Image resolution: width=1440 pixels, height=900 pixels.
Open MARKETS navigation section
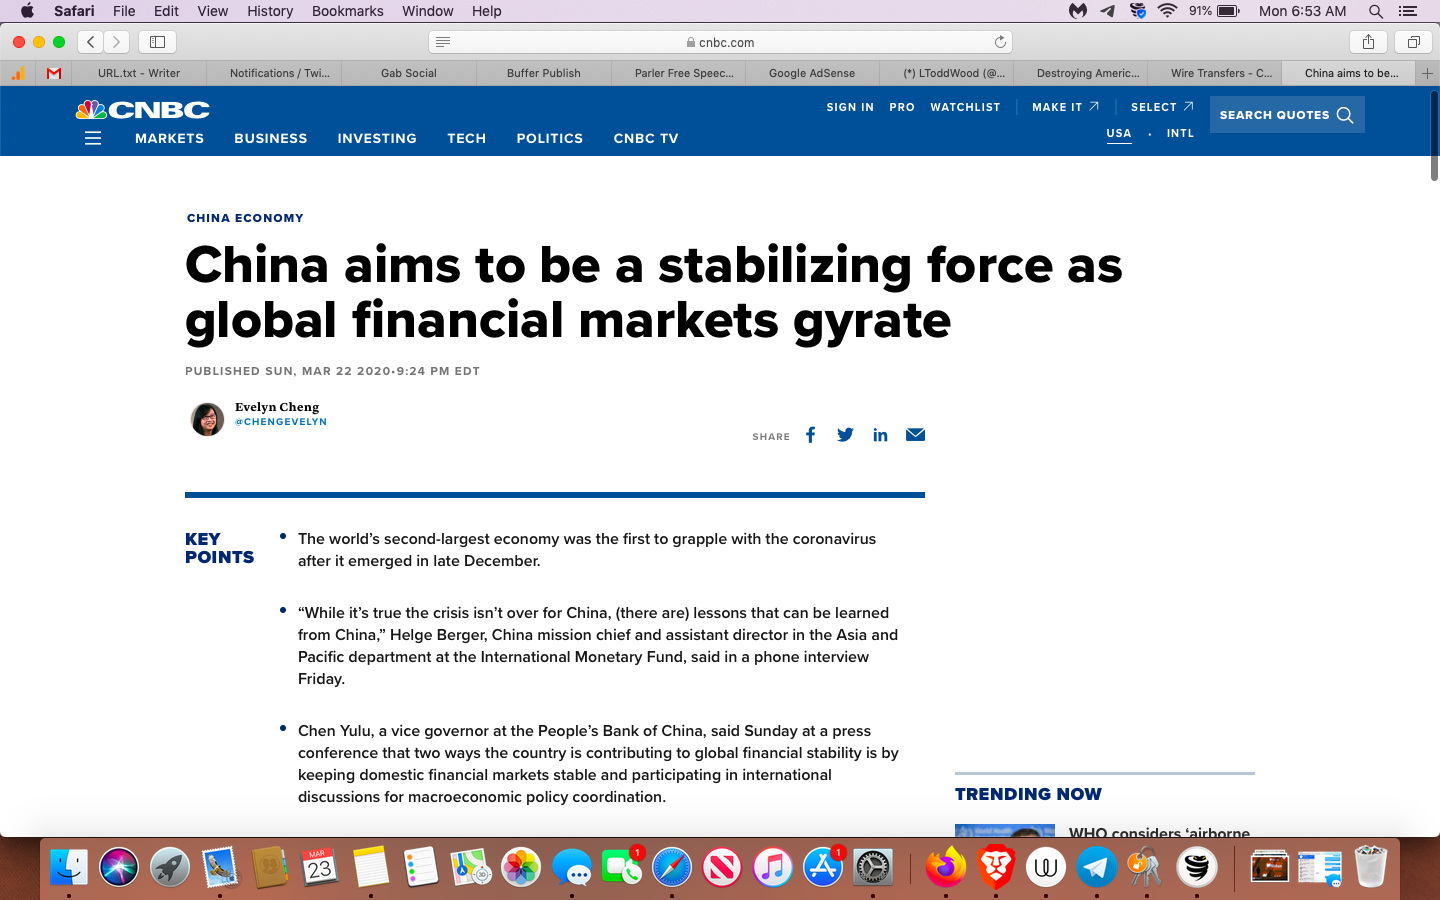pos(169,138)
